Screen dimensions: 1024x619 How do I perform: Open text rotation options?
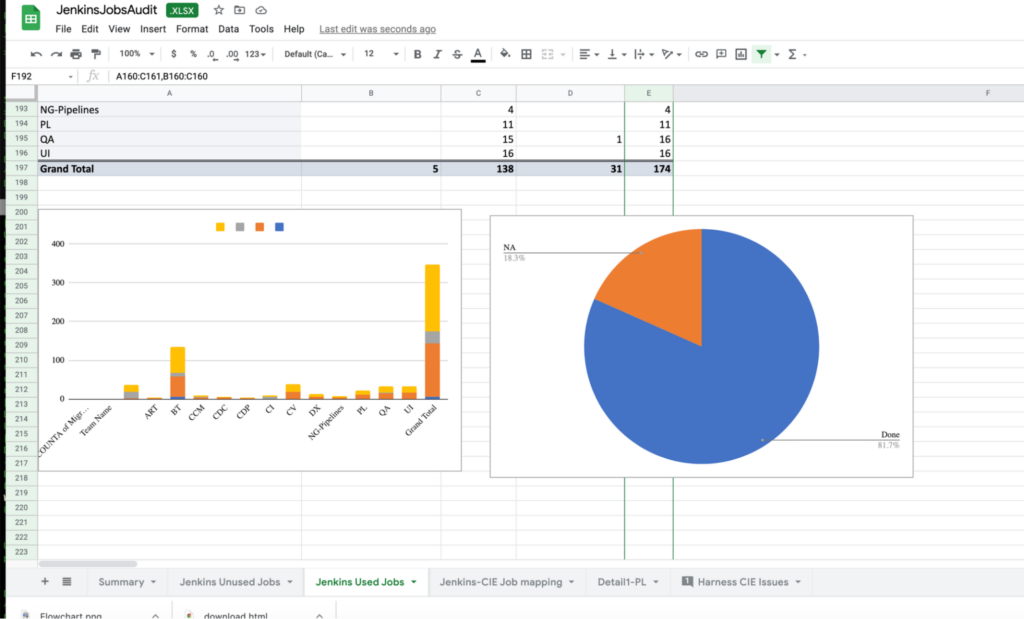click(671, 54)
